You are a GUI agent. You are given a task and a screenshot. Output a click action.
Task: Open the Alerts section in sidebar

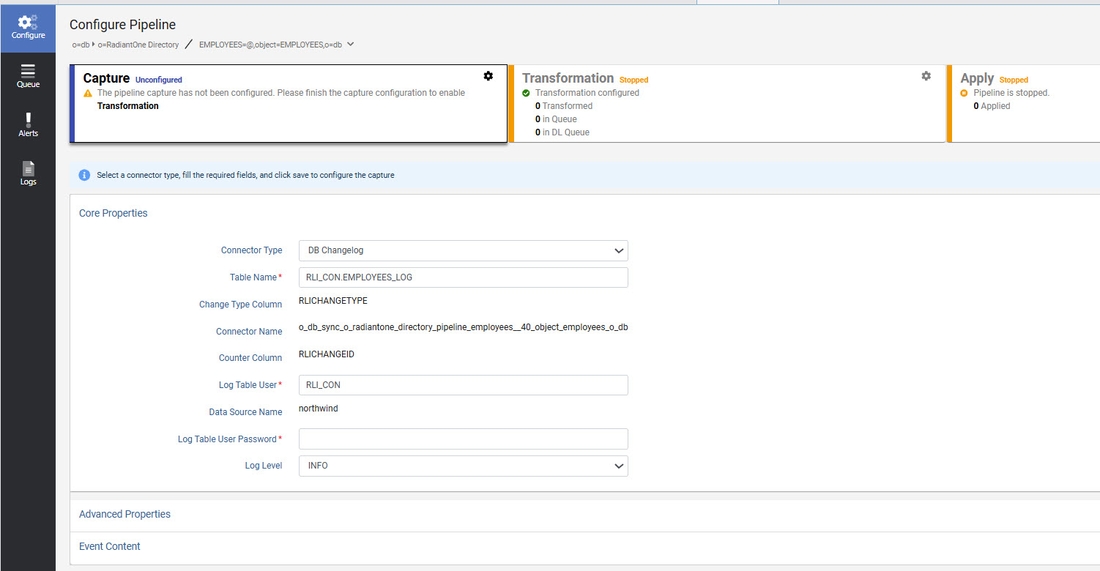point(28,125)
